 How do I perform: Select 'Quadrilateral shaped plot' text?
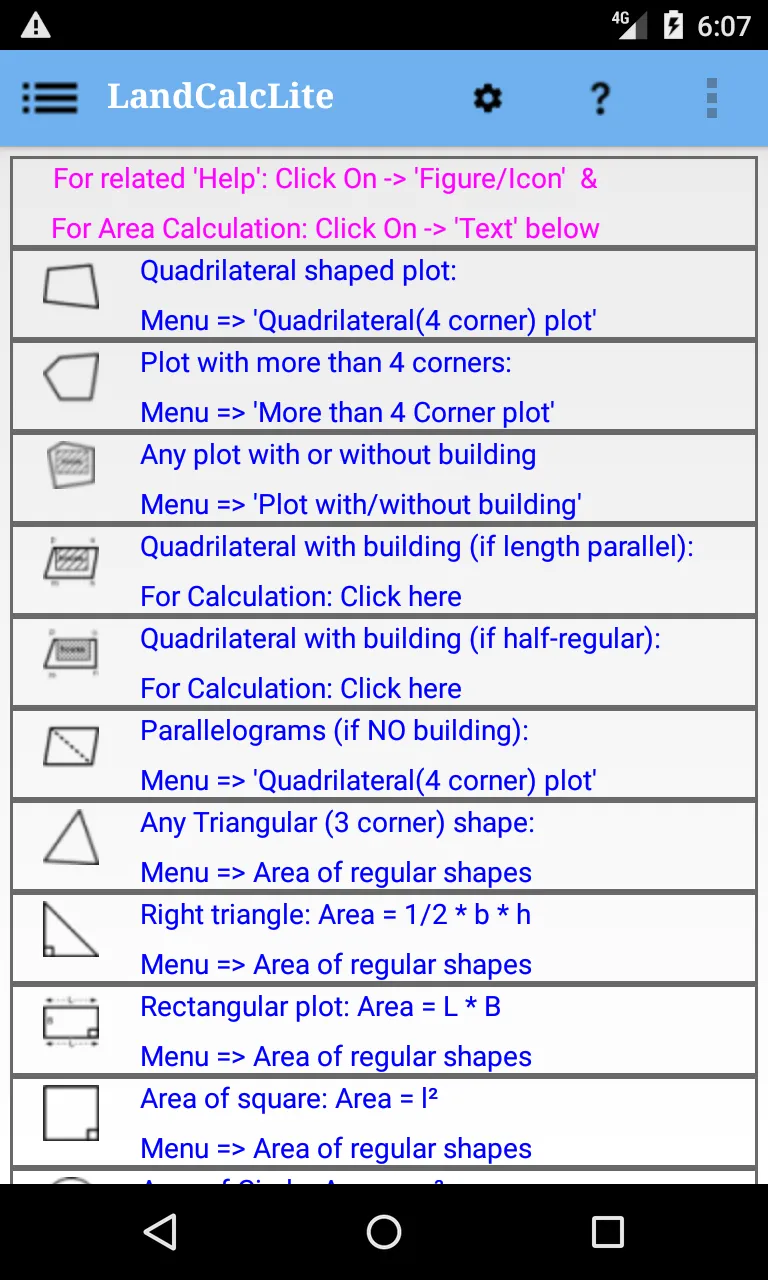[298, 271]
